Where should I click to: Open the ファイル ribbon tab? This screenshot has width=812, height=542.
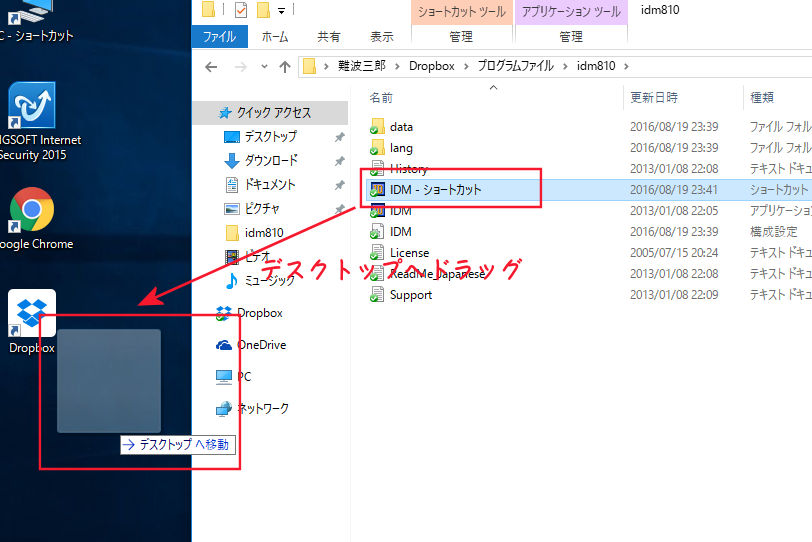click(220, 37)
